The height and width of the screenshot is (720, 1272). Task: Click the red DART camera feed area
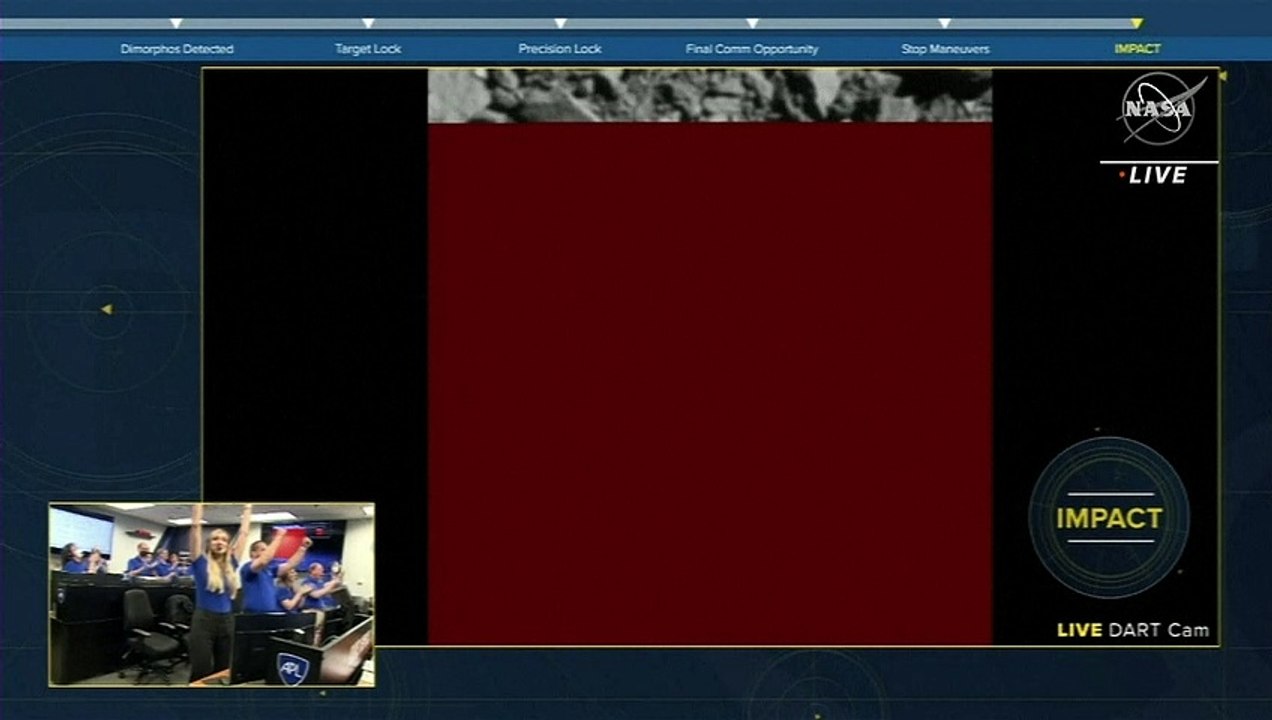(x=710, y=384)
